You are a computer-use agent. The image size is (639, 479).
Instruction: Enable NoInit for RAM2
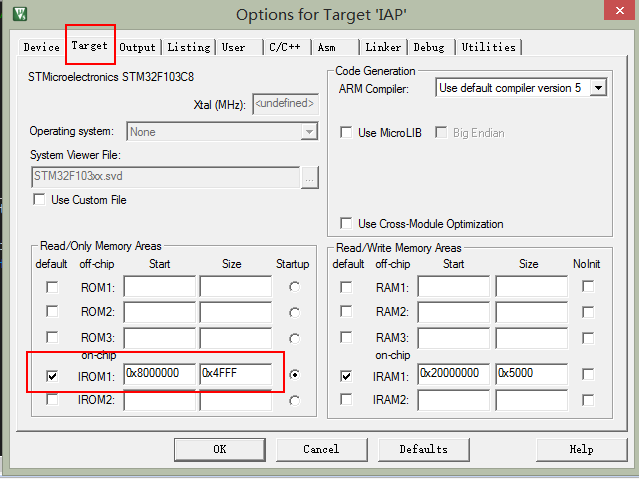588,312
